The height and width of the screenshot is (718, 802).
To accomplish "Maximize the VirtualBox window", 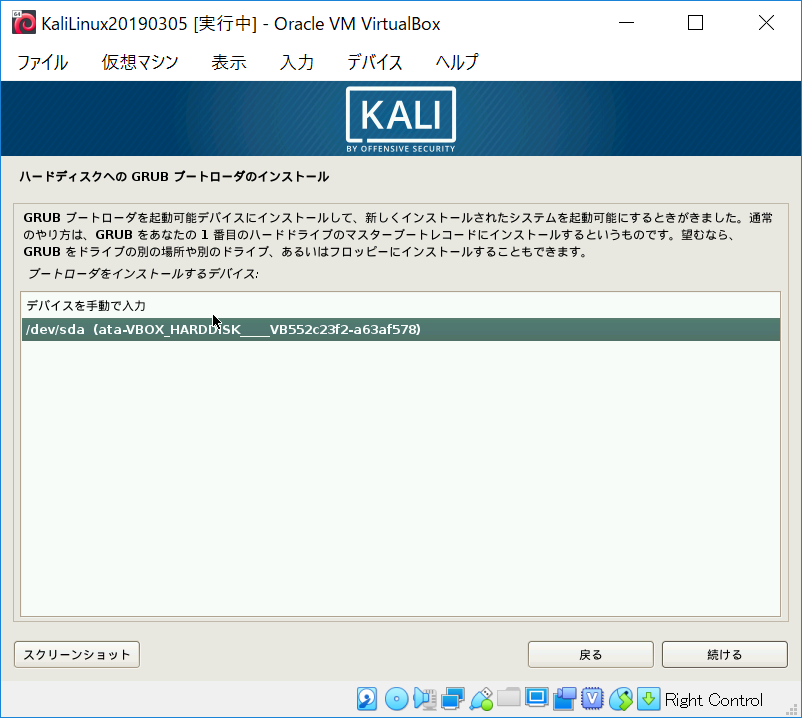I will tap(696, 23).
